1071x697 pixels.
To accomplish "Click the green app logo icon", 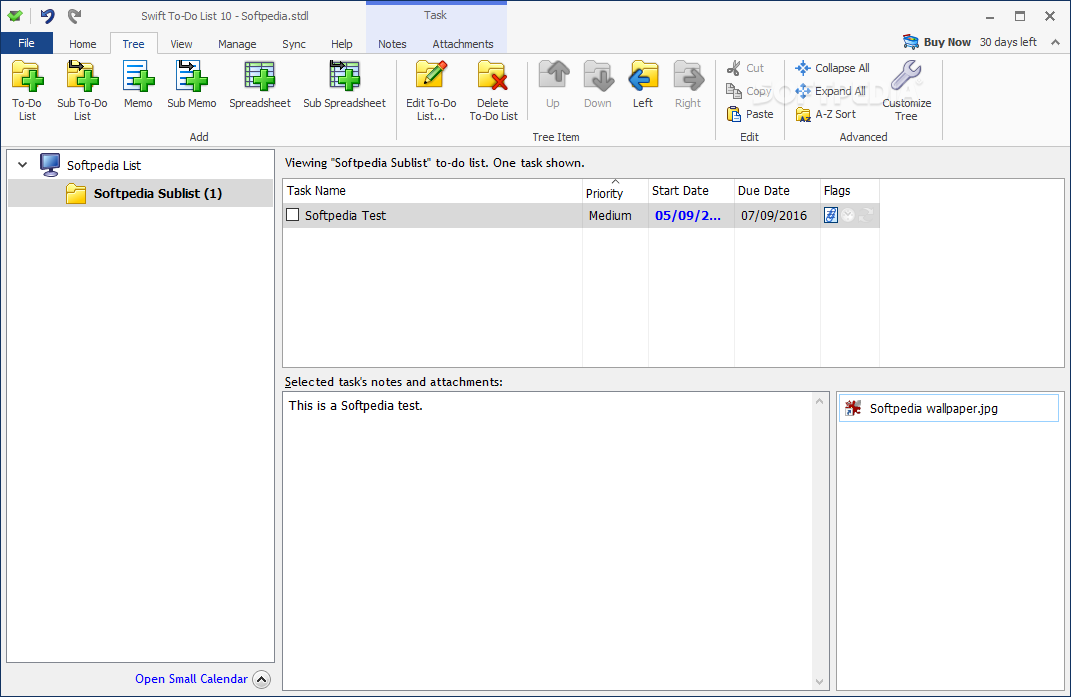I will click(x=14, y=16).
